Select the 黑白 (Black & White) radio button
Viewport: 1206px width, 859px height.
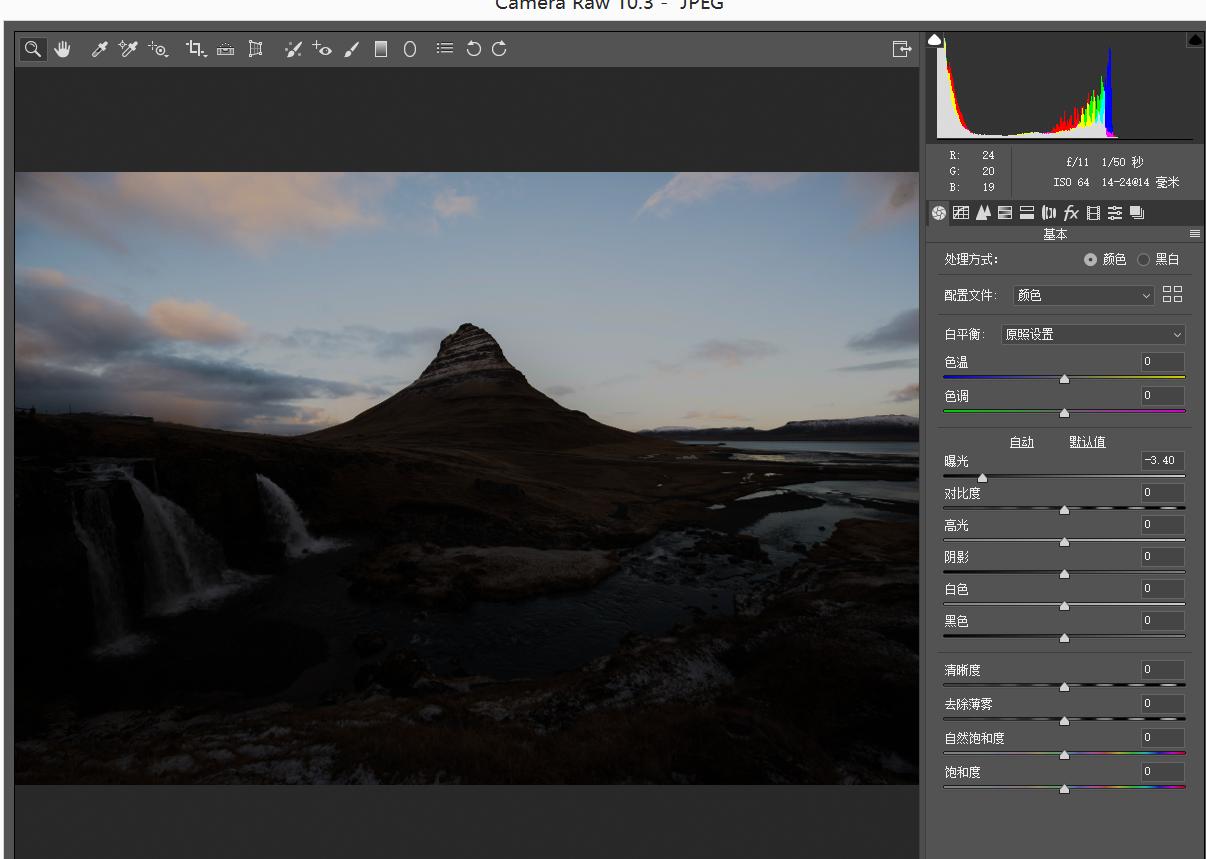point(1143,259)
